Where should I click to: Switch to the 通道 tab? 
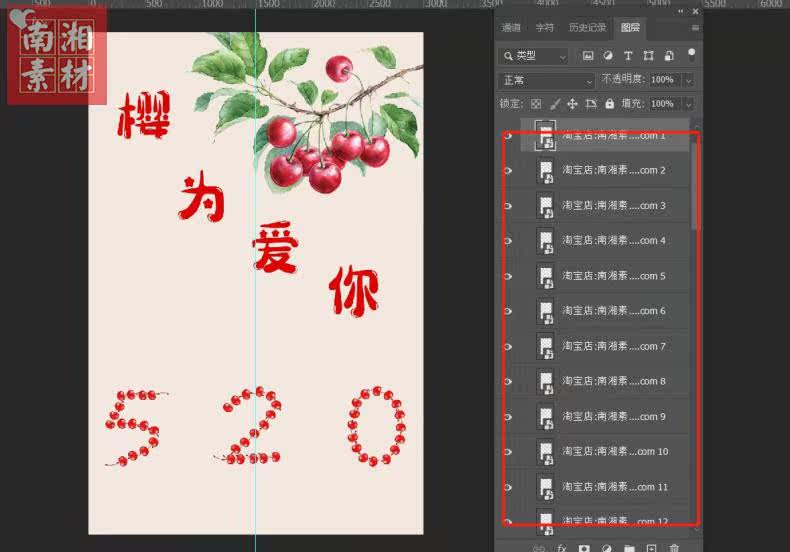pyautogui.click(x=511, y=28)
